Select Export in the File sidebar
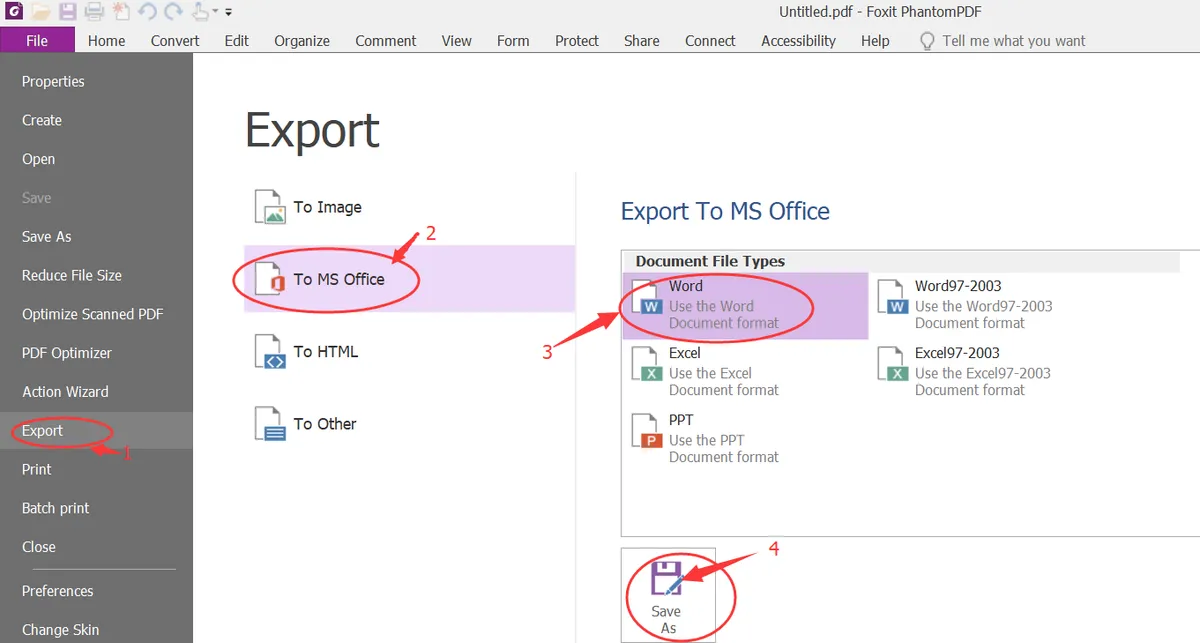The width and height of the screenshot is (1200, 643). point(96,430)
